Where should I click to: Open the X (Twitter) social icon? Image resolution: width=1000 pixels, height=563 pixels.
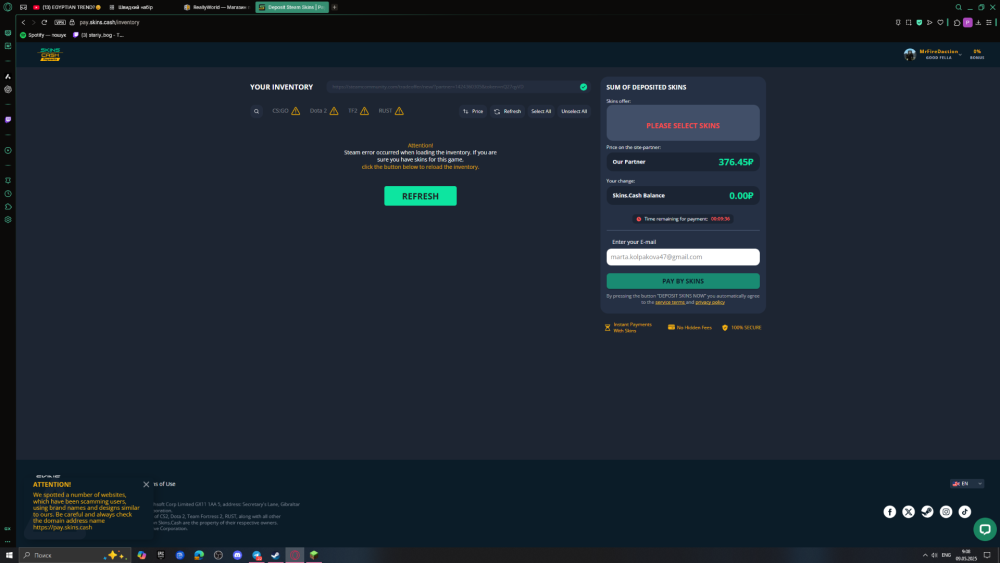pos(908,511)
